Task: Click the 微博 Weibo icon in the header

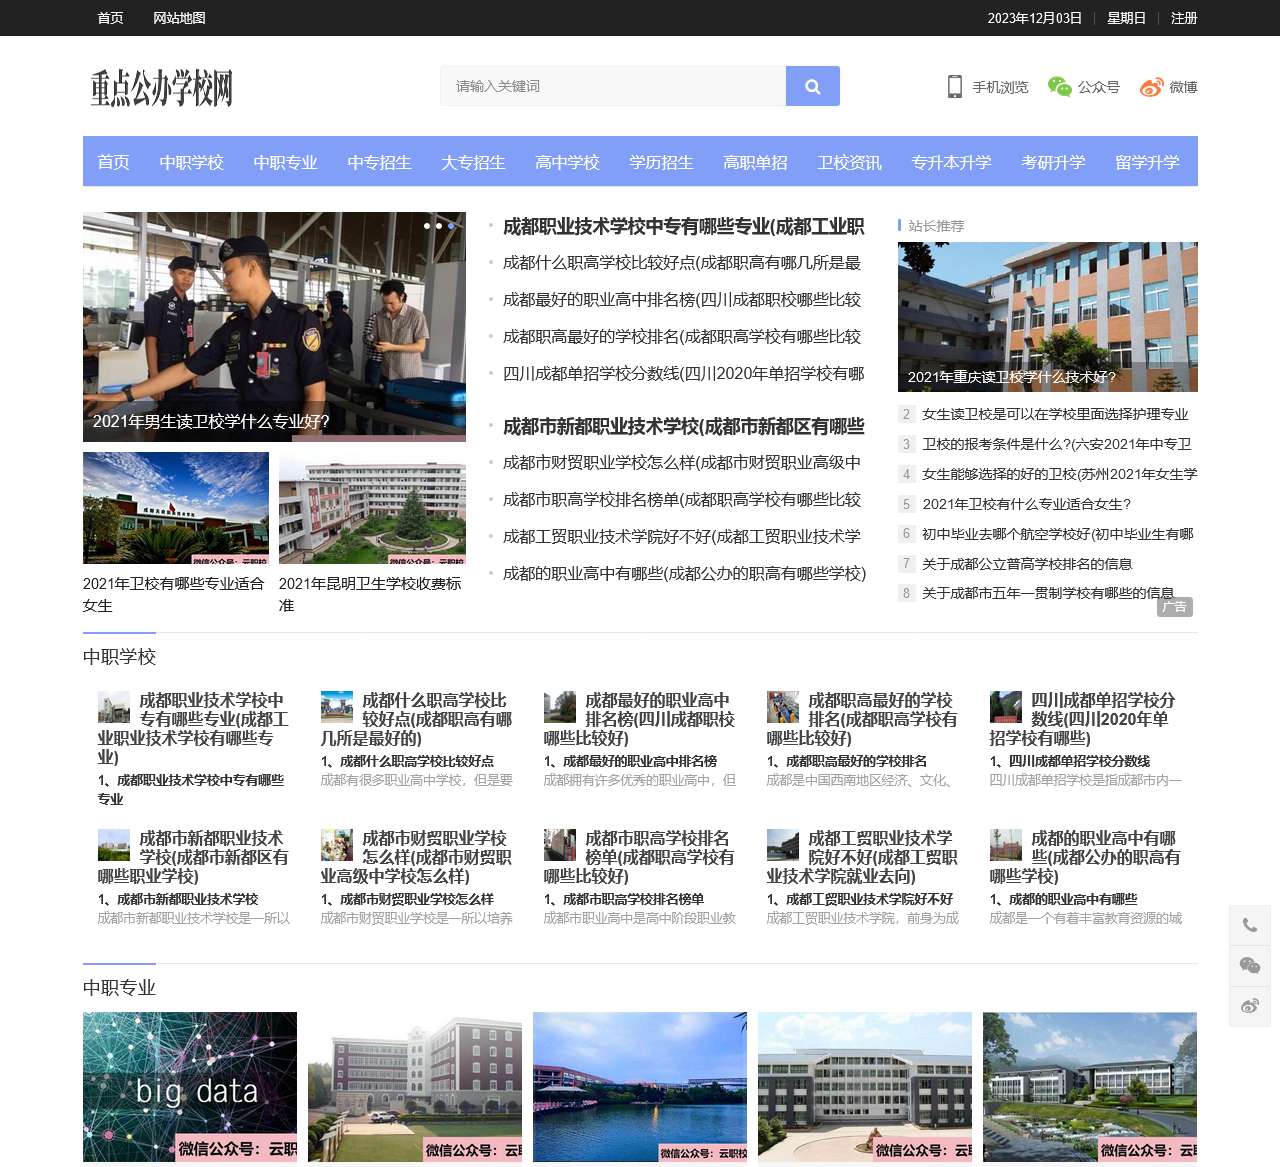Action: pos(1152,87)
